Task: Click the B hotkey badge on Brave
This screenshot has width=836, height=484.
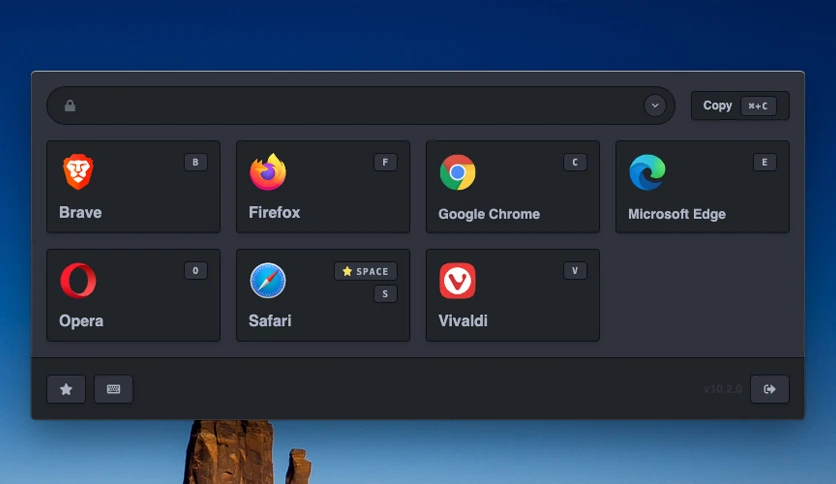Action: click(196, 162)
